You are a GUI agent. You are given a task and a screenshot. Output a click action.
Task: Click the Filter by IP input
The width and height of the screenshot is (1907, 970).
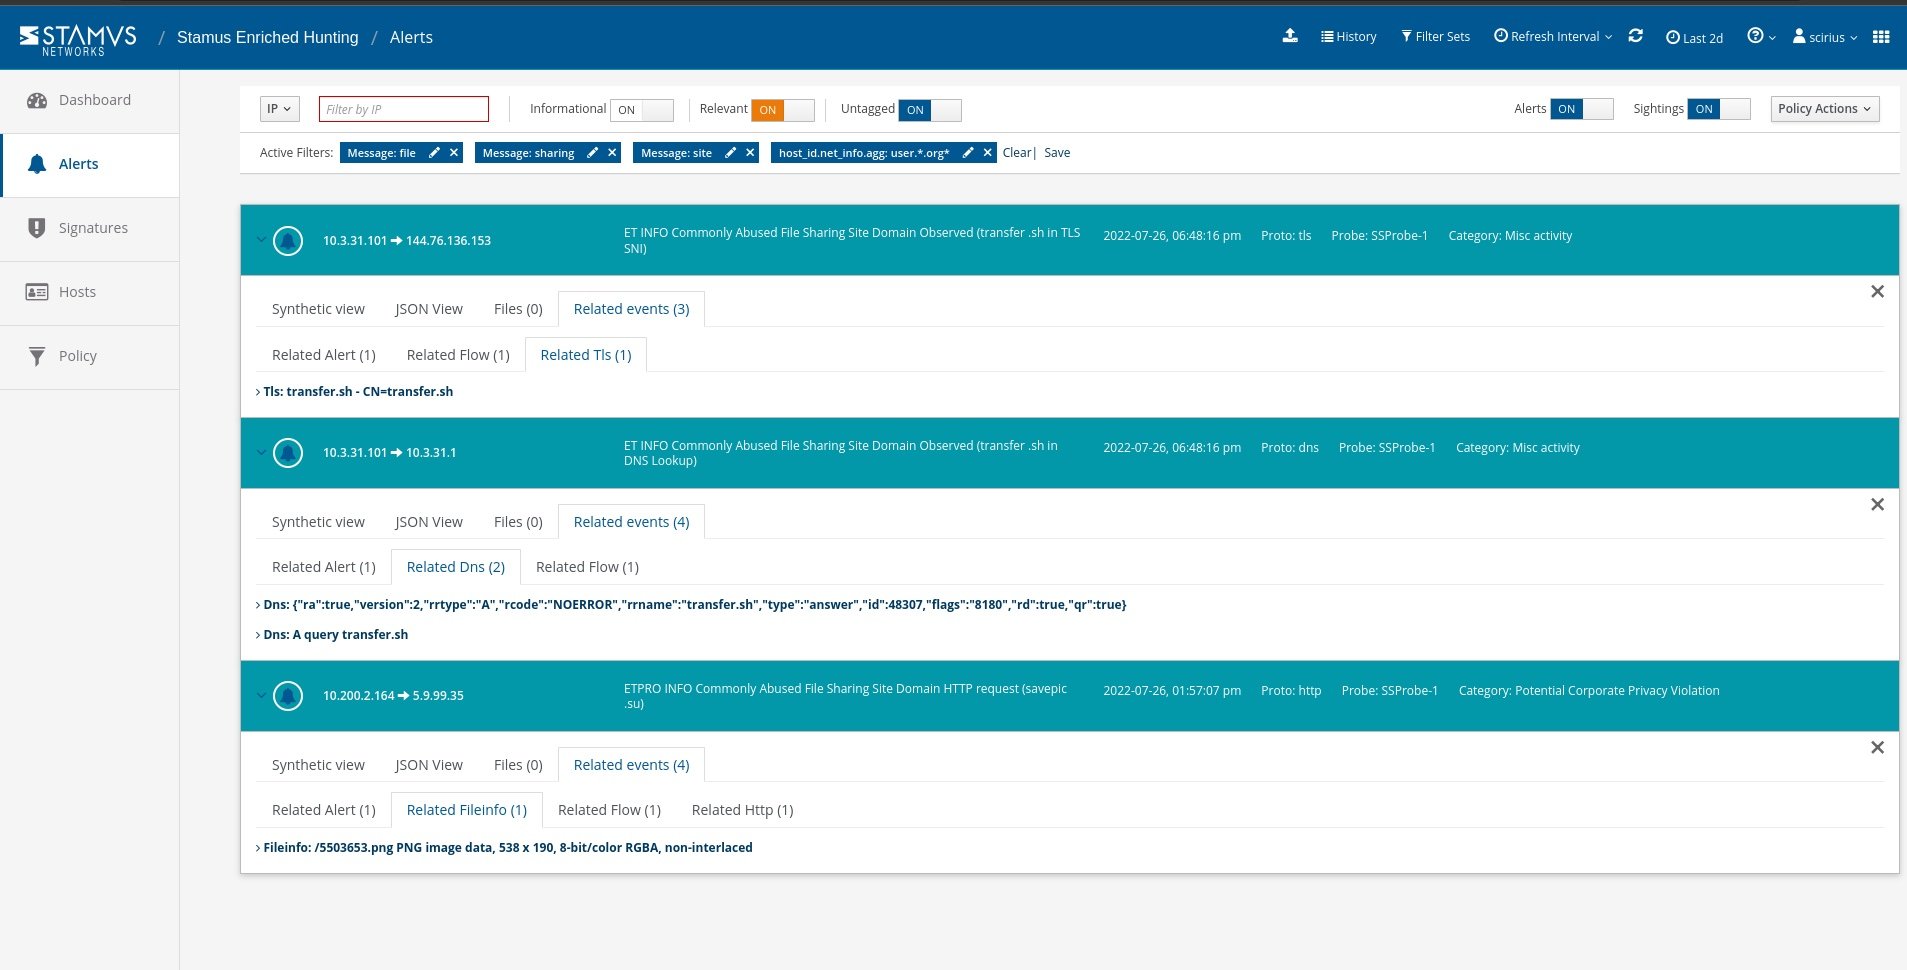pyautogui.click(x=404, y=109)
